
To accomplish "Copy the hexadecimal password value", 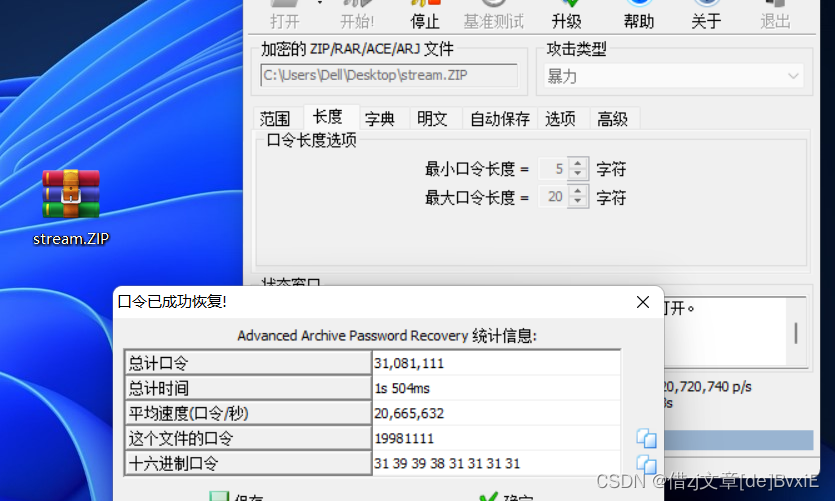I will point(646,464).
